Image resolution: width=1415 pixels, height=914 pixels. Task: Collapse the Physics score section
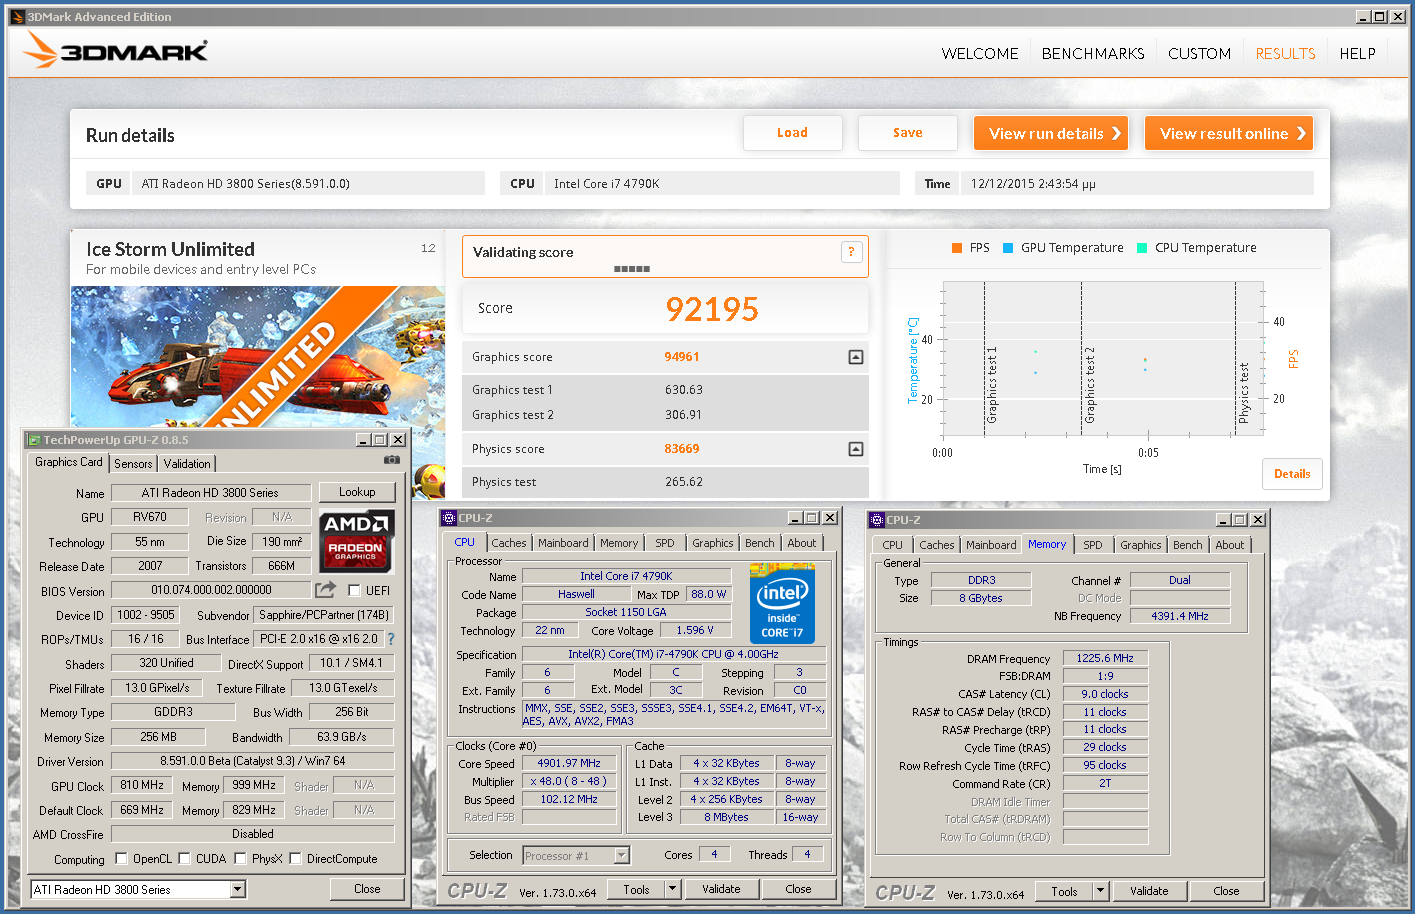click(856, 449)
